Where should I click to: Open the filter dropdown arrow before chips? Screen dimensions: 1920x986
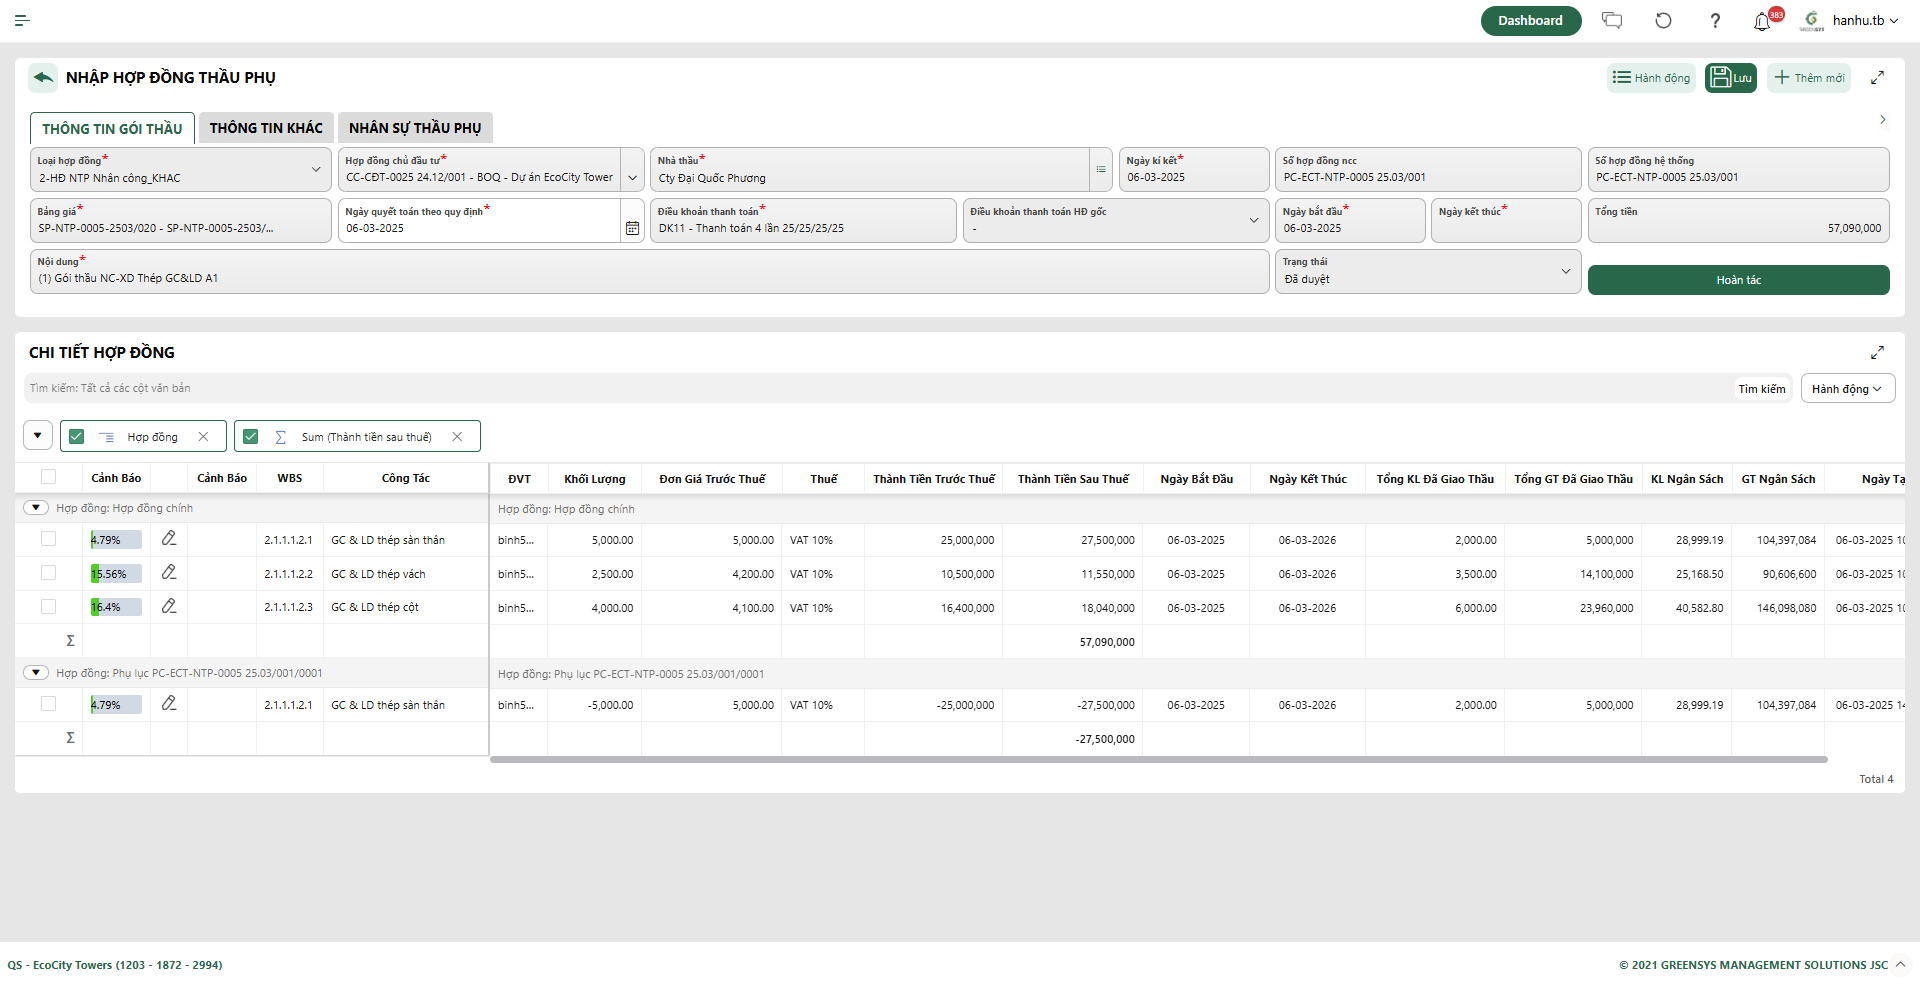coord(37,436)
